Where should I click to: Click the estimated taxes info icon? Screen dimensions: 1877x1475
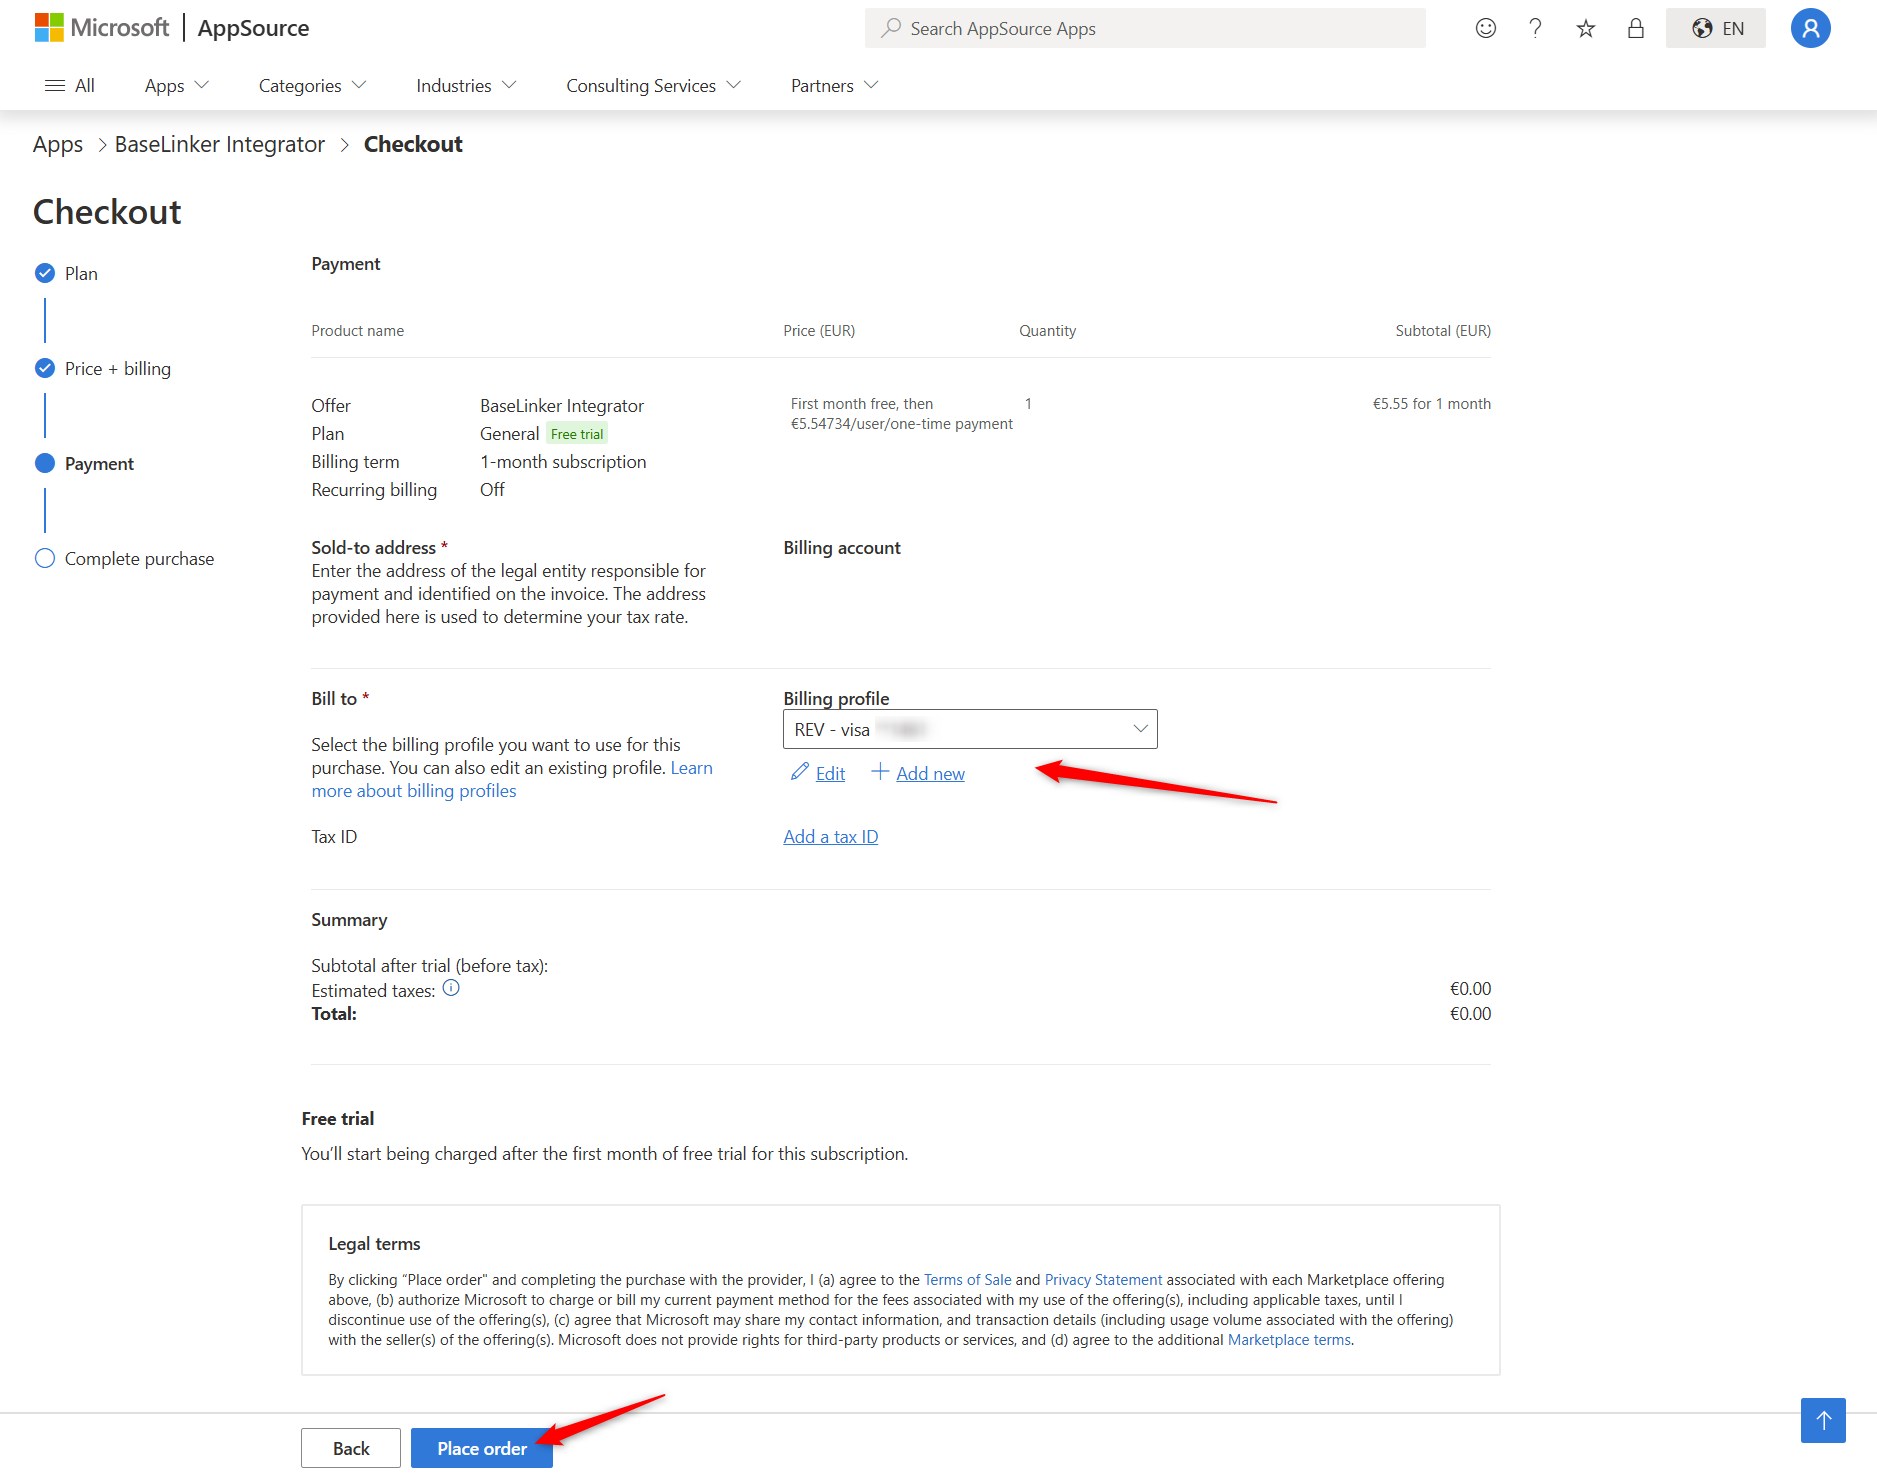(451, 988)
